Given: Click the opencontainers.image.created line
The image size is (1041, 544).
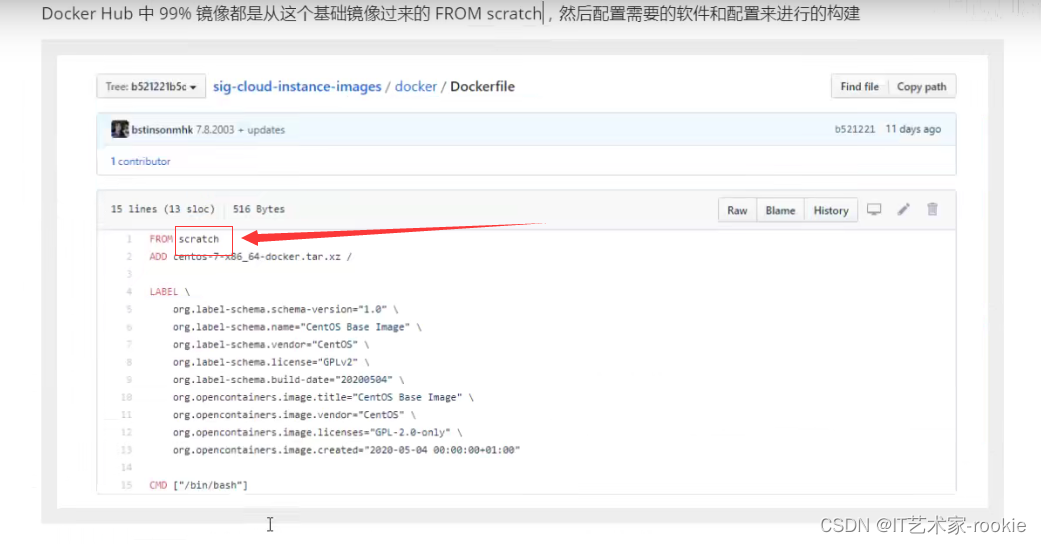Looking at the screenshot, I should click(x=347, y=450).
